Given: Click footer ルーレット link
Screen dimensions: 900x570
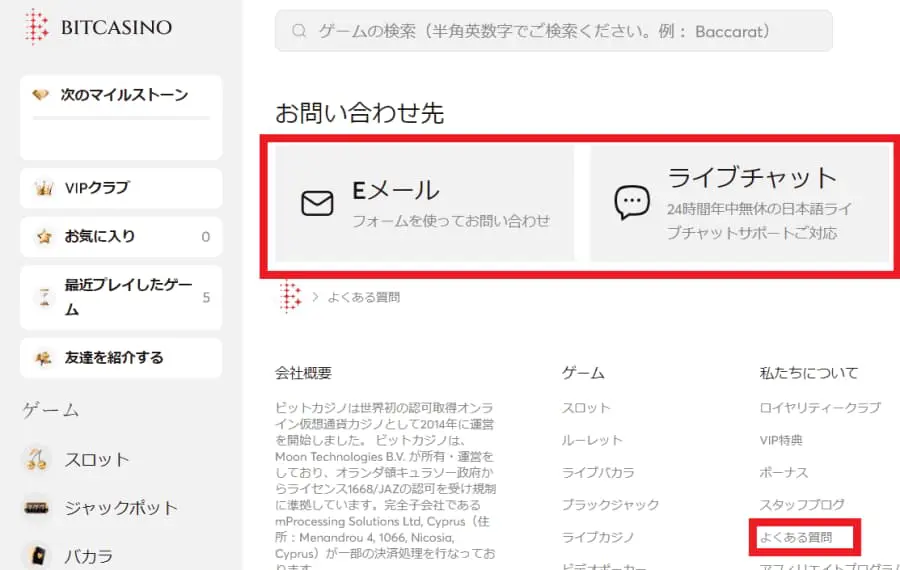Looking at the screenshot, I should click(x=592, y=440).
